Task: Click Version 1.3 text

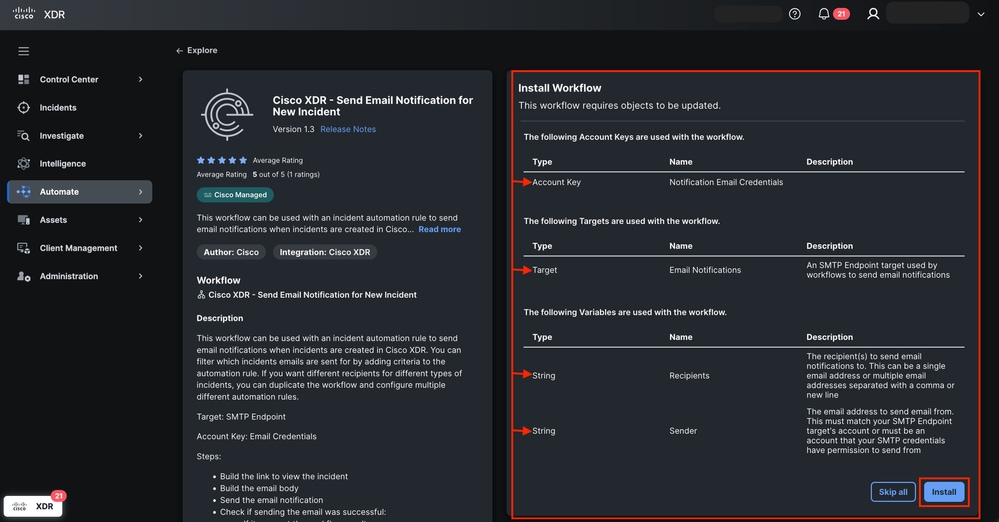Action: click(293, 129)
